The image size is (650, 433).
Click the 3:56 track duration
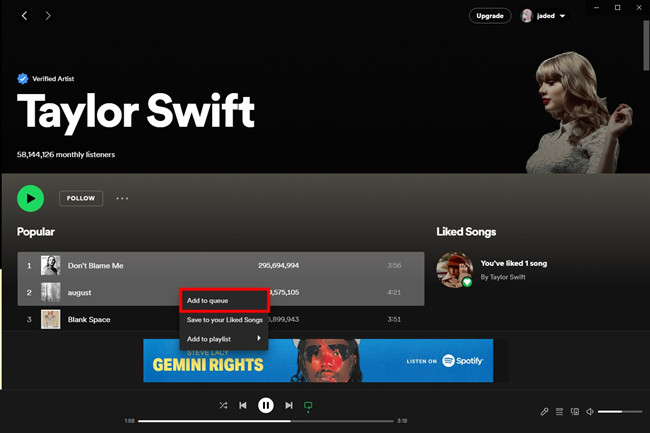point(394,265)
